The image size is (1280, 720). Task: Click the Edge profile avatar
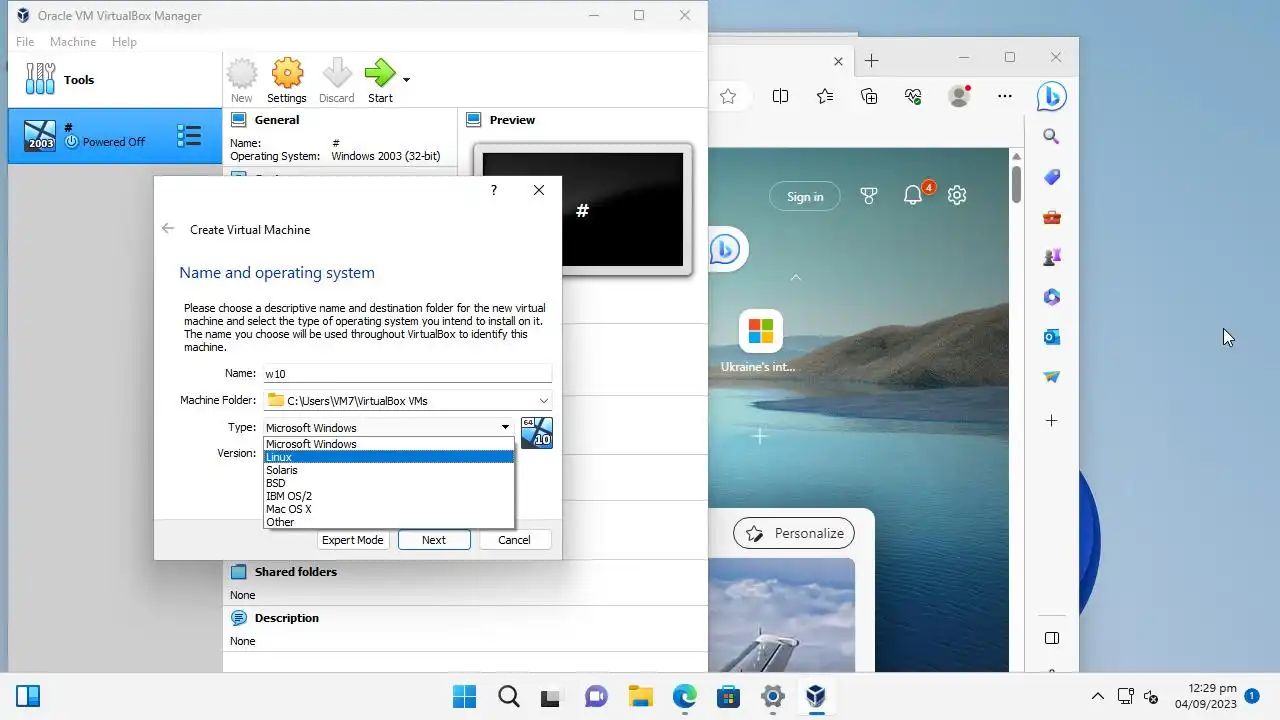click(959, 96)
